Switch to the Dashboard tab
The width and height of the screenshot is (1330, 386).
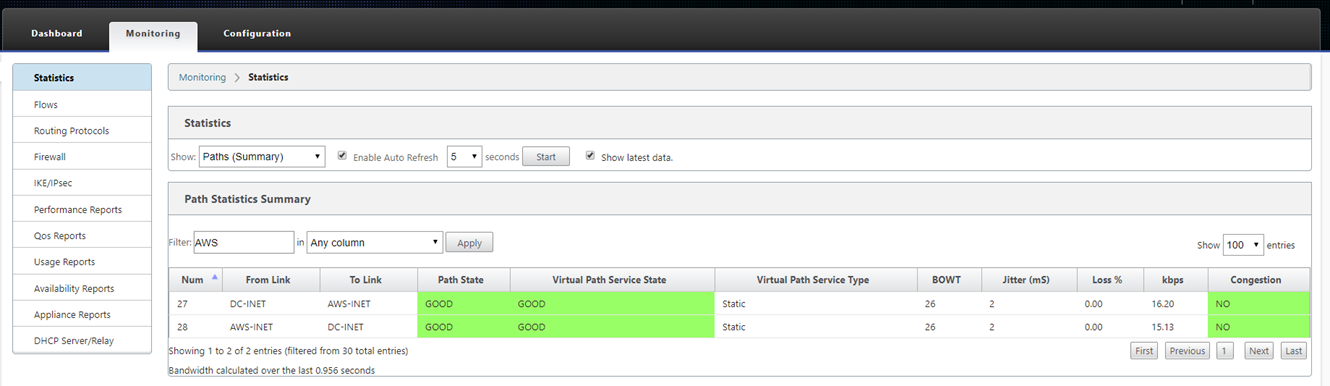coord(56,33)
